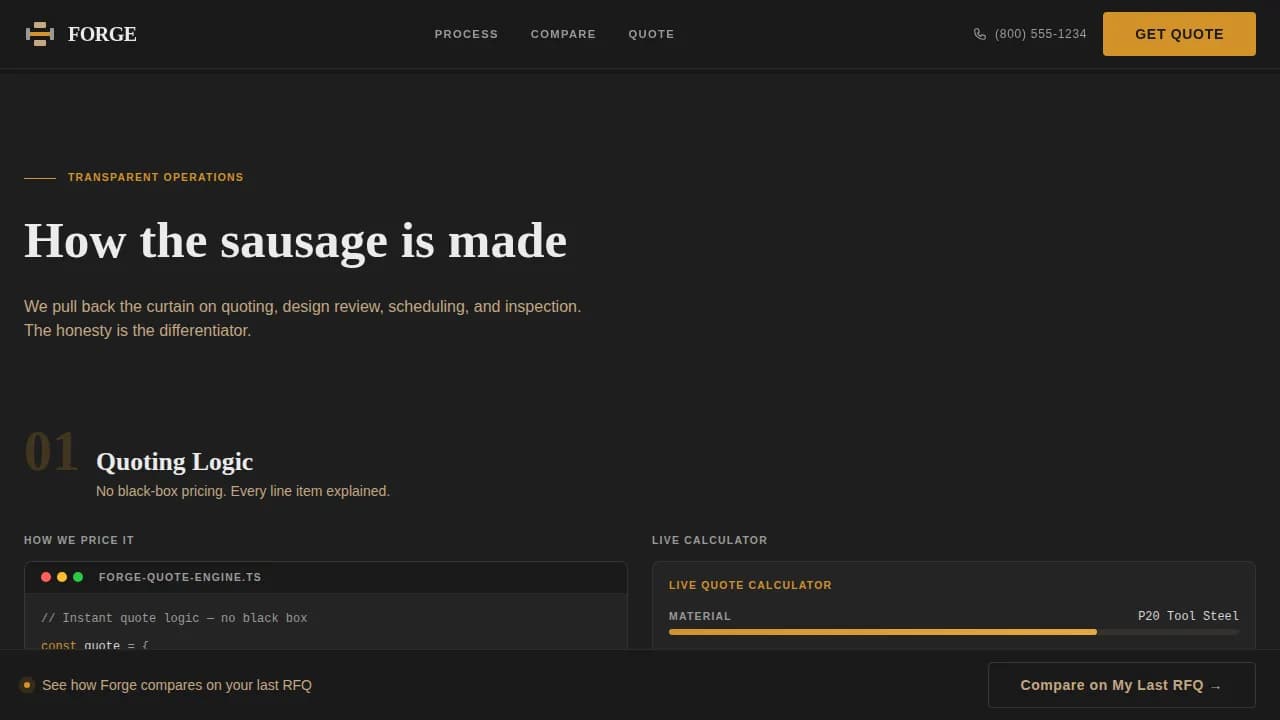
Task: Click the LIVE QUOTE CALCULATOR panel heading
Action: point(750,585)
